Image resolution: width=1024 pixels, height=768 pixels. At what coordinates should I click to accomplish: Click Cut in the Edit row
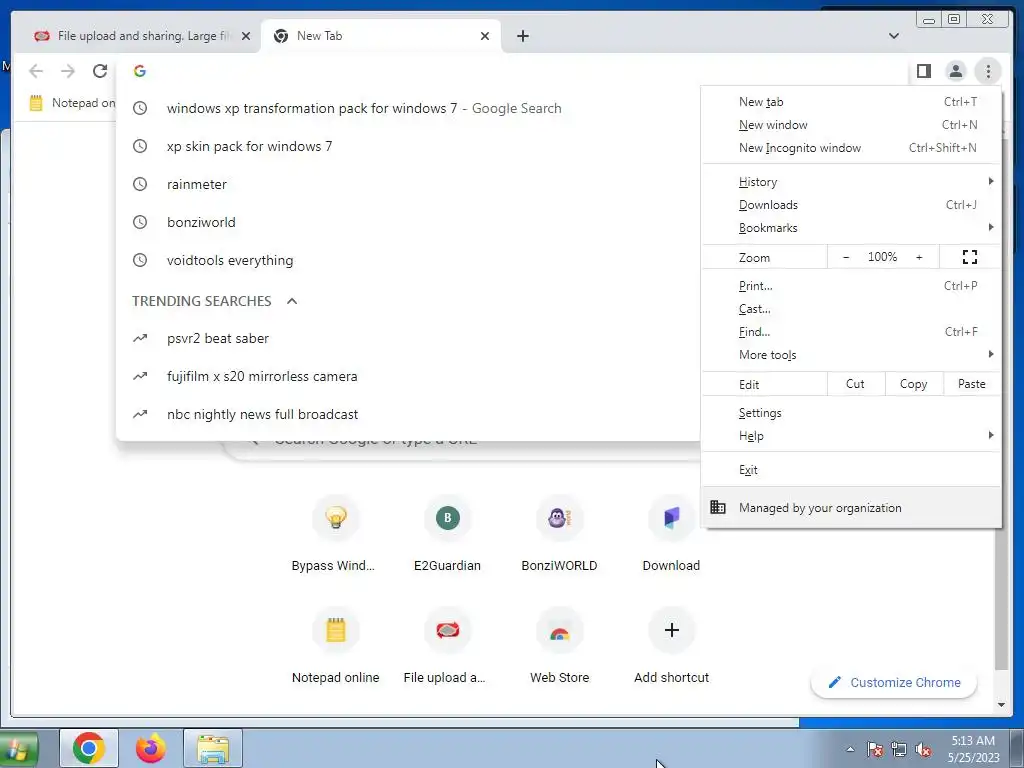(x=856, y=384)
